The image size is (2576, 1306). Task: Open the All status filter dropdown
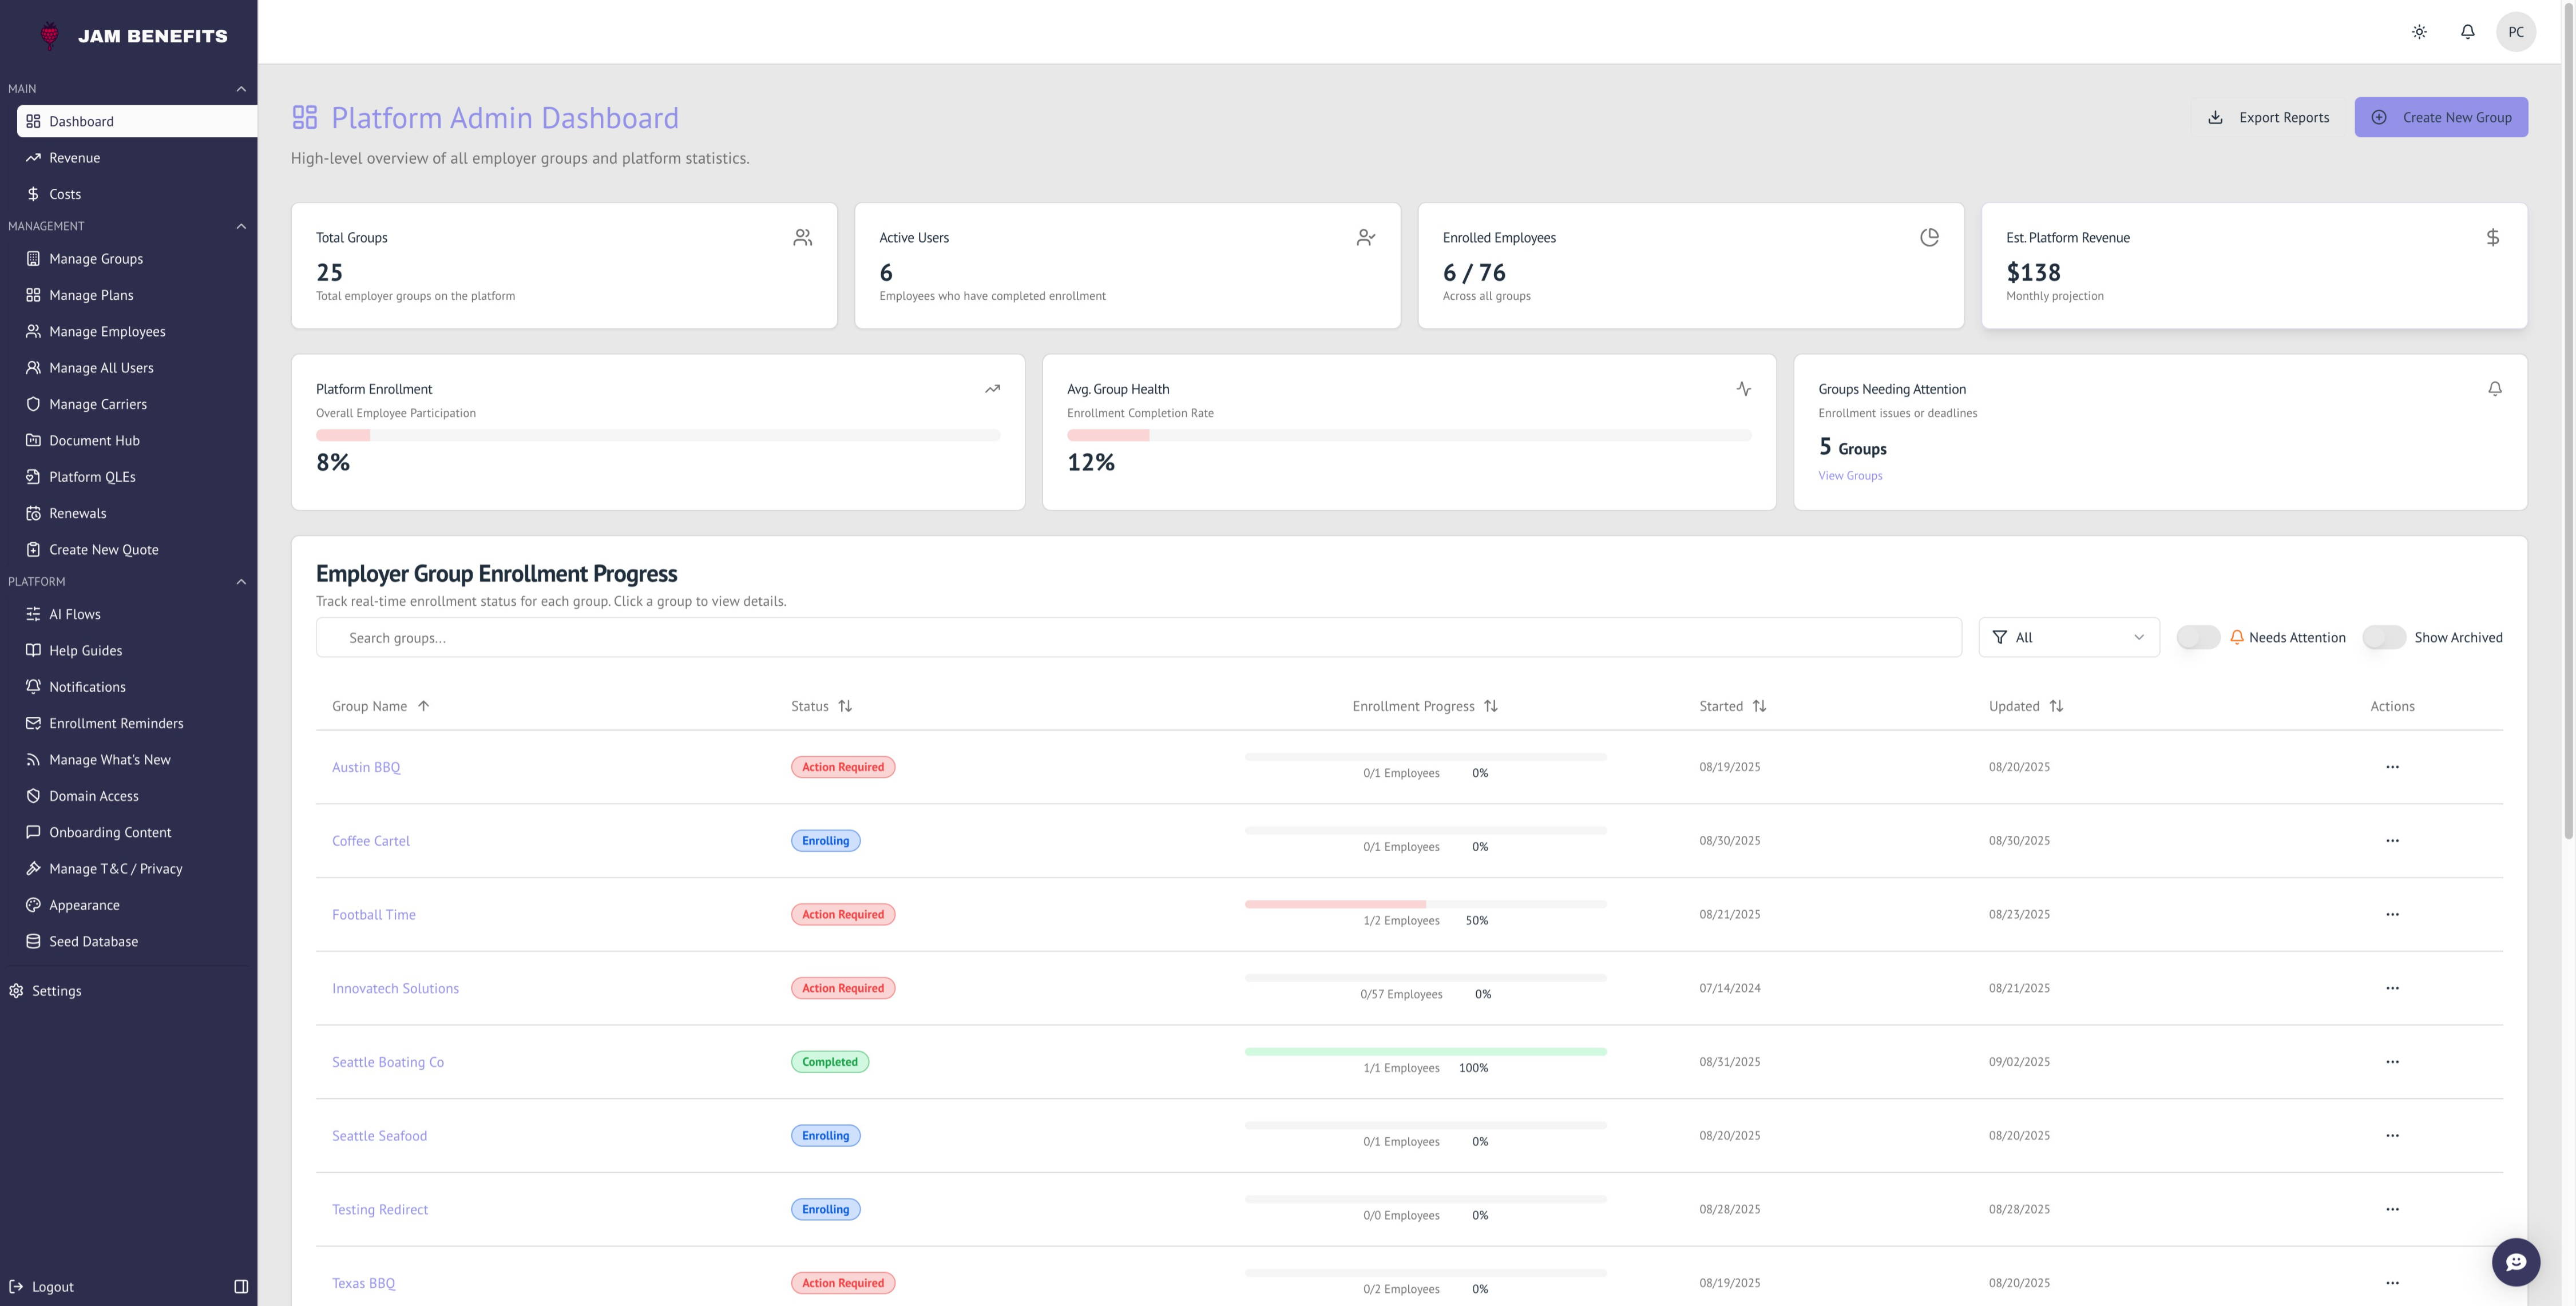tap(2068, 637)
